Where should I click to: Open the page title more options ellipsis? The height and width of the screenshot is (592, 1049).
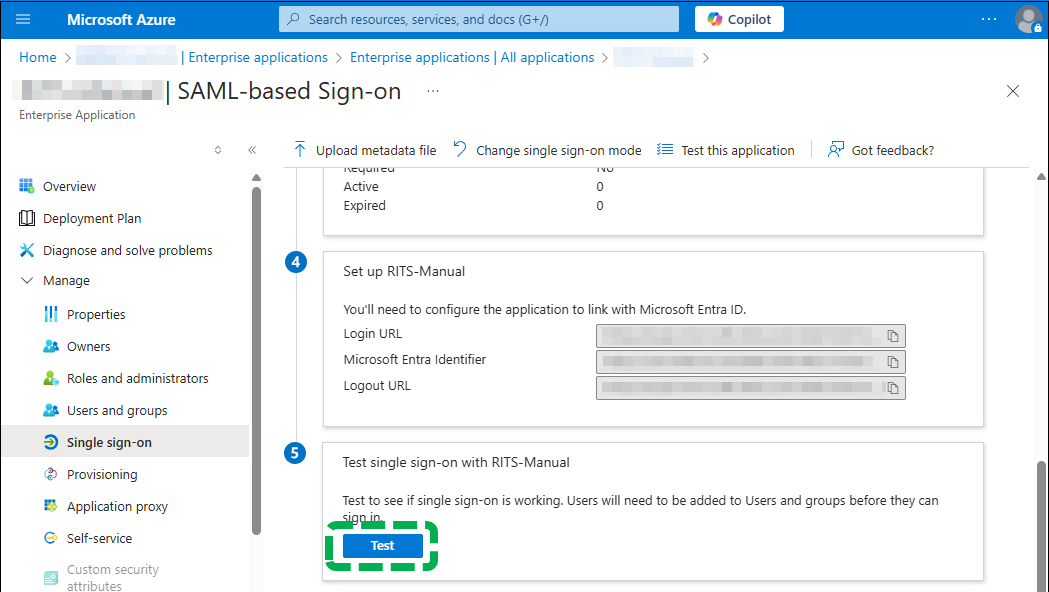[433, 91]
